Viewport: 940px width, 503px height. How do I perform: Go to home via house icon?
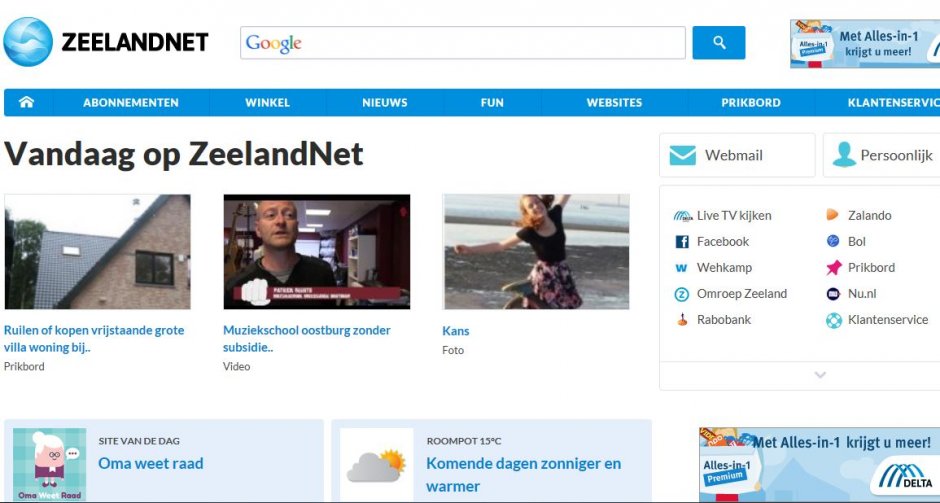(x=26, y=103)
